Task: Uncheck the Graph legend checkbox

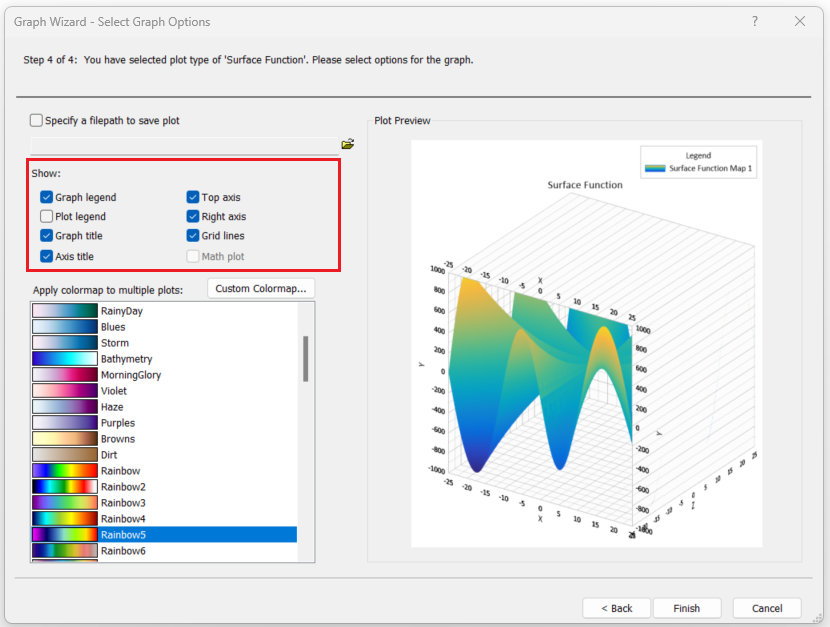Action: 47,198
